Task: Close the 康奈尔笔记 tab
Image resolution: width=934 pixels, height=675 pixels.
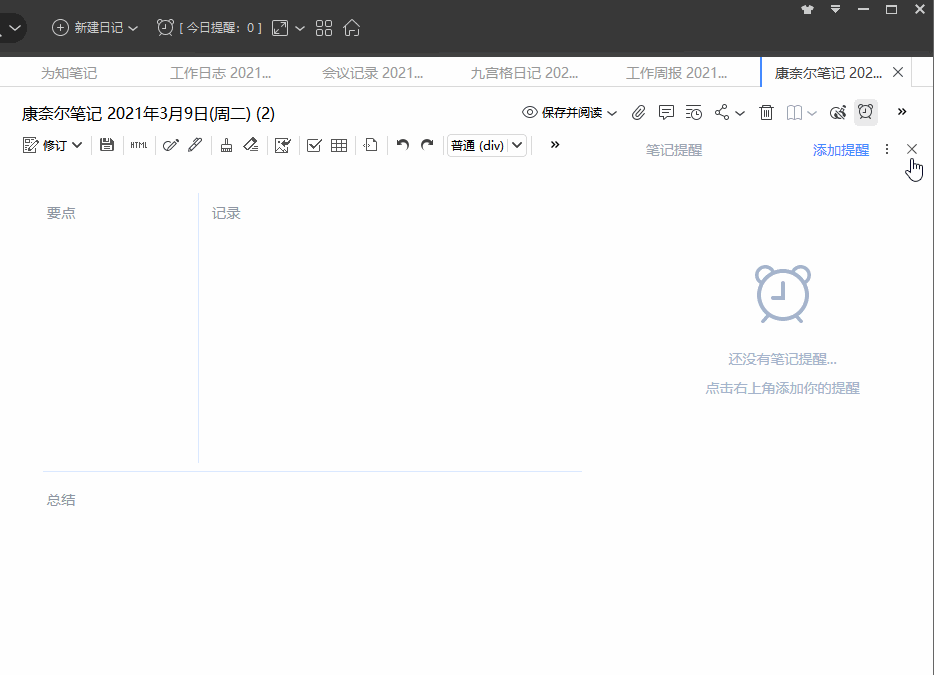Action: (898, 72)
